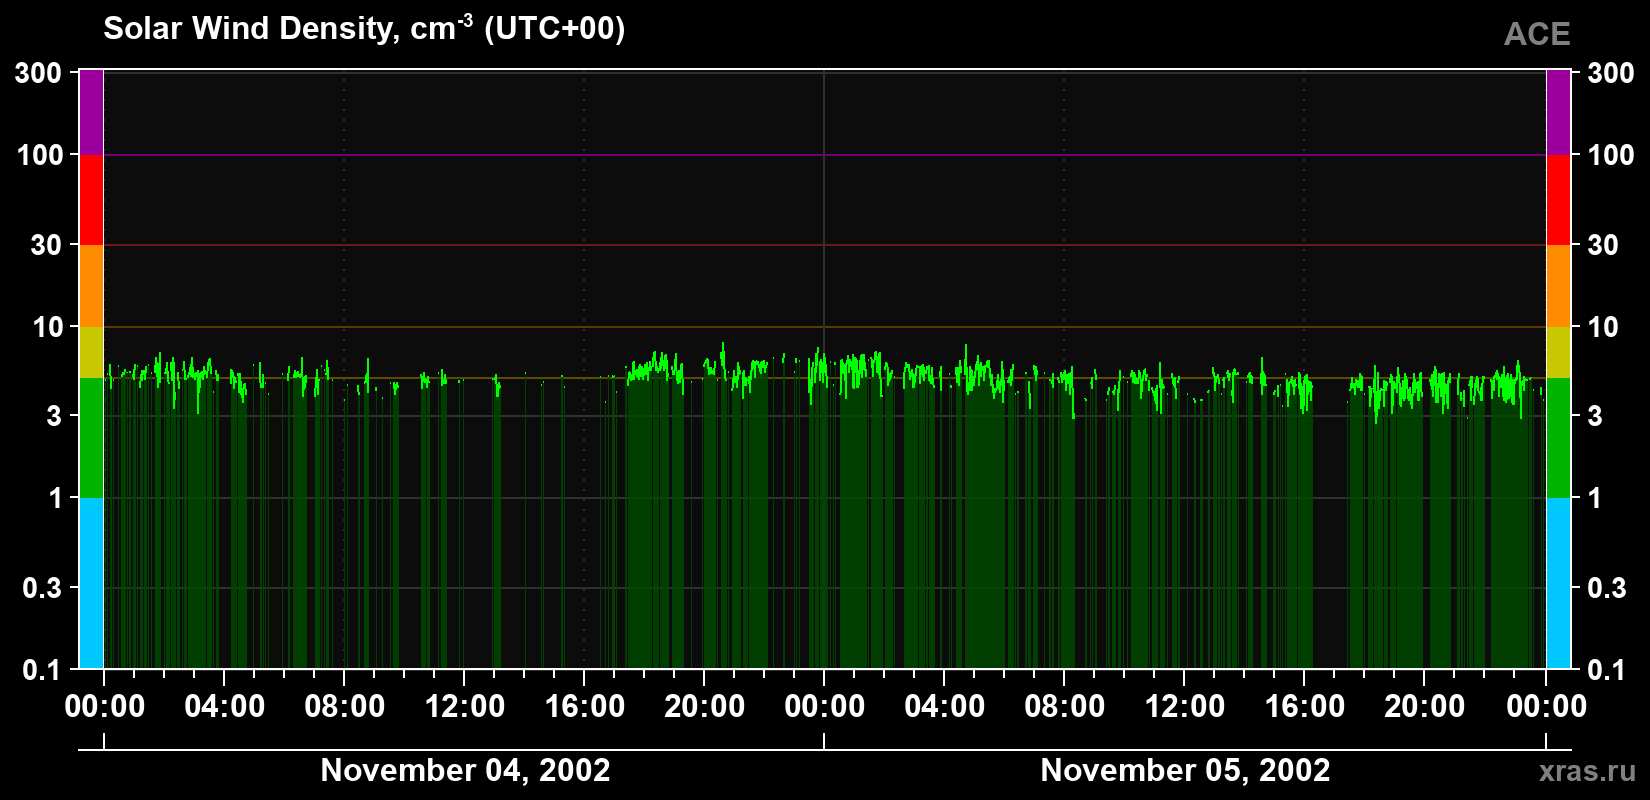Image resolution: width=1650 pixels, height=800 pixels.
Task: Click the red band on the left color scale
Action: (91, 200)
